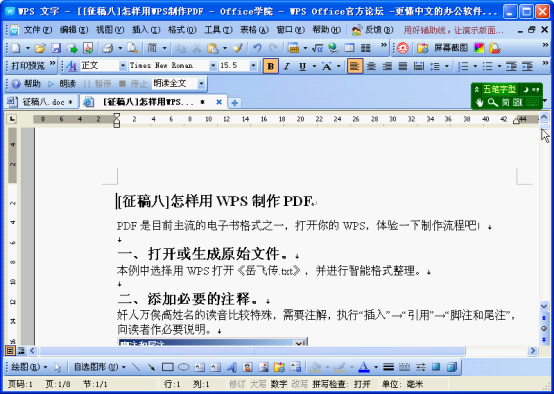Select the rectangle drawing tool
Screen dimensions: 554x394
167,367
